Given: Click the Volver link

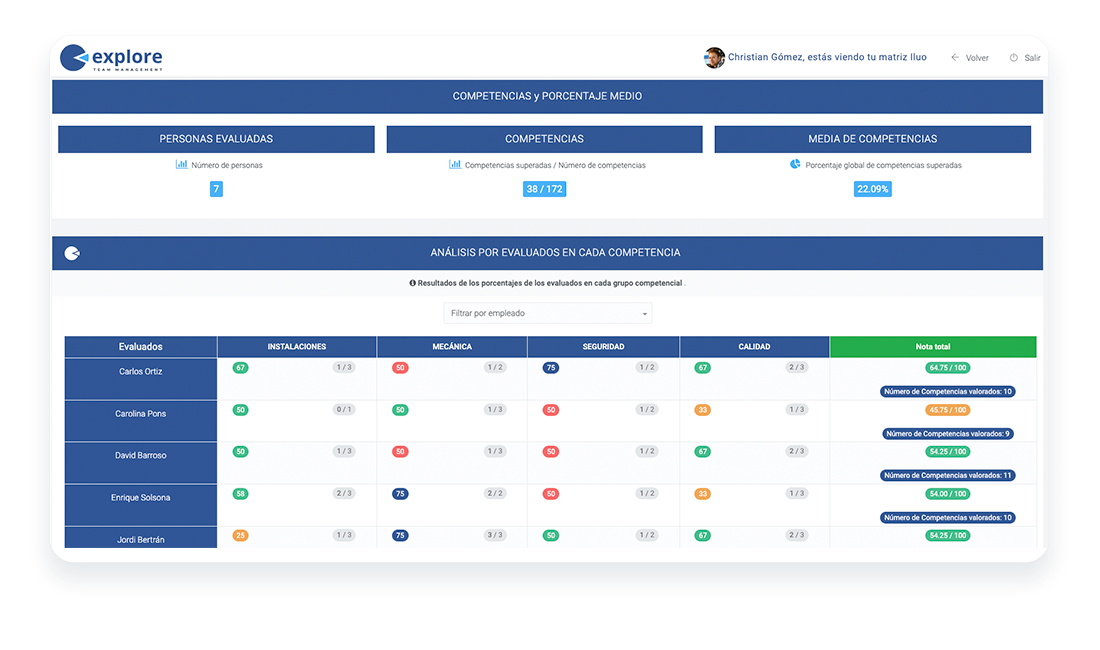Looking at the screenshot, I should pos(970,57).
